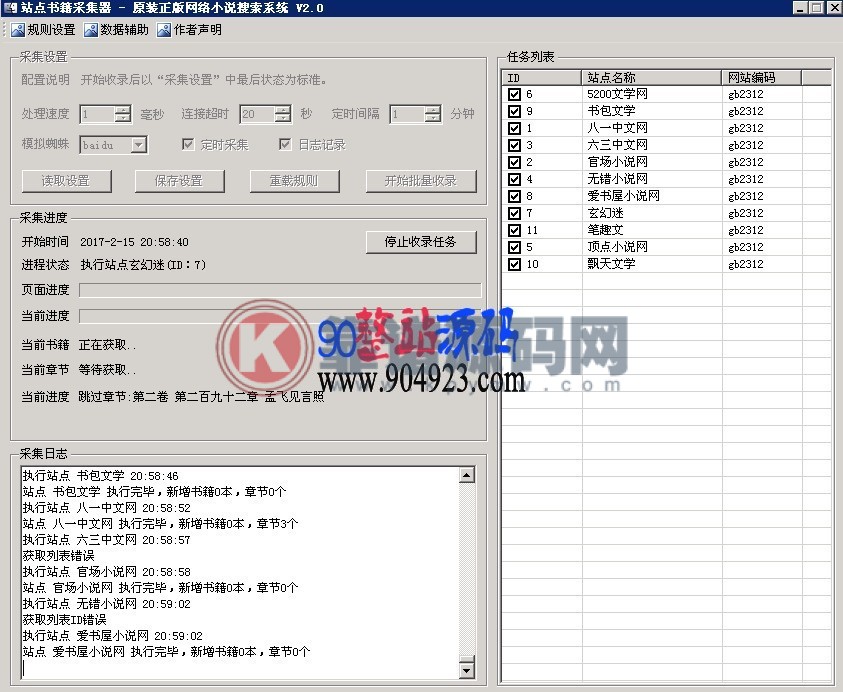Image resolution: width=843 pixels, height=692 pixels.
Task: Decrease 连接超时 with the down arrow
Action: pyautogui.click(x=283, y=118)
